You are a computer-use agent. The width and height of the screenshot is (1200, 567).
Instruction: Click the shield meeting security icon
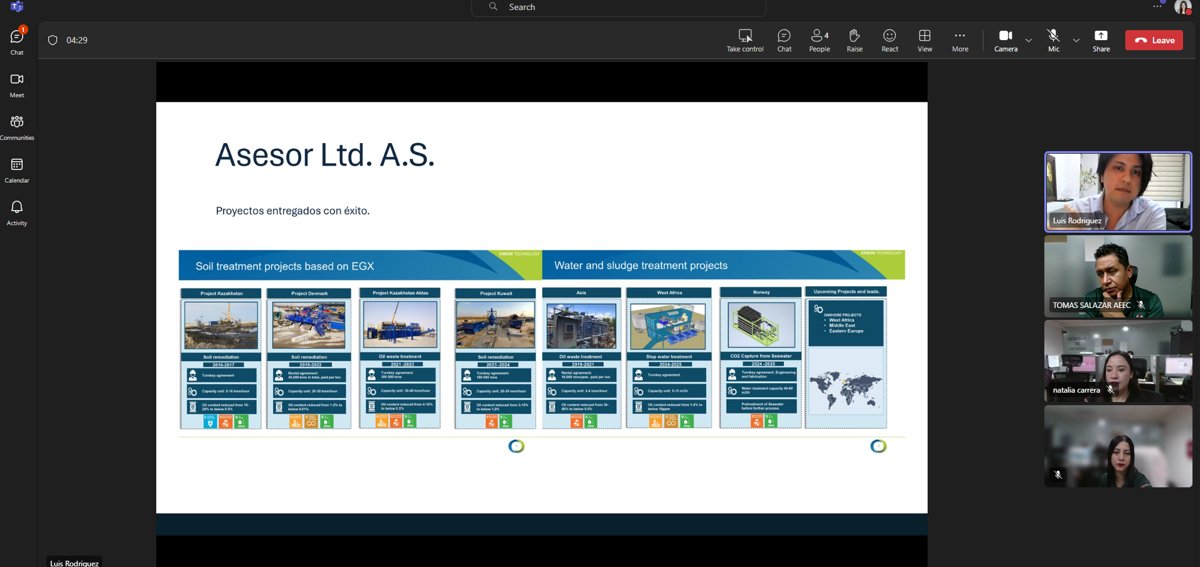[53, 40]
